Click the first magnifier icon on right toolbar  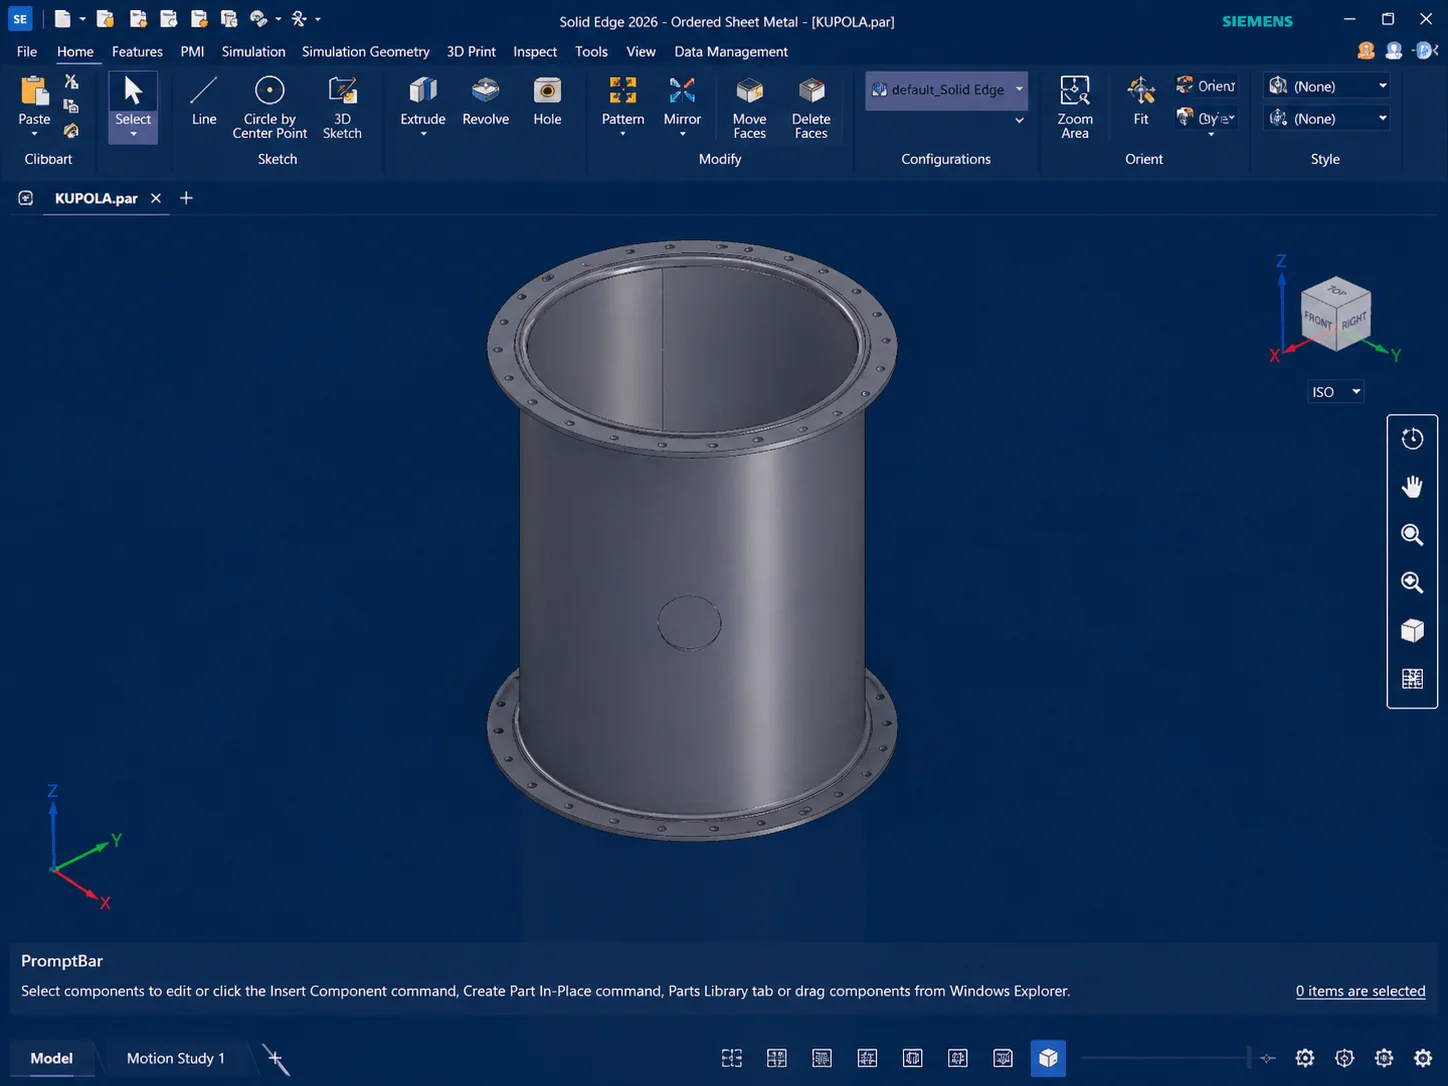pos(1412,534)
